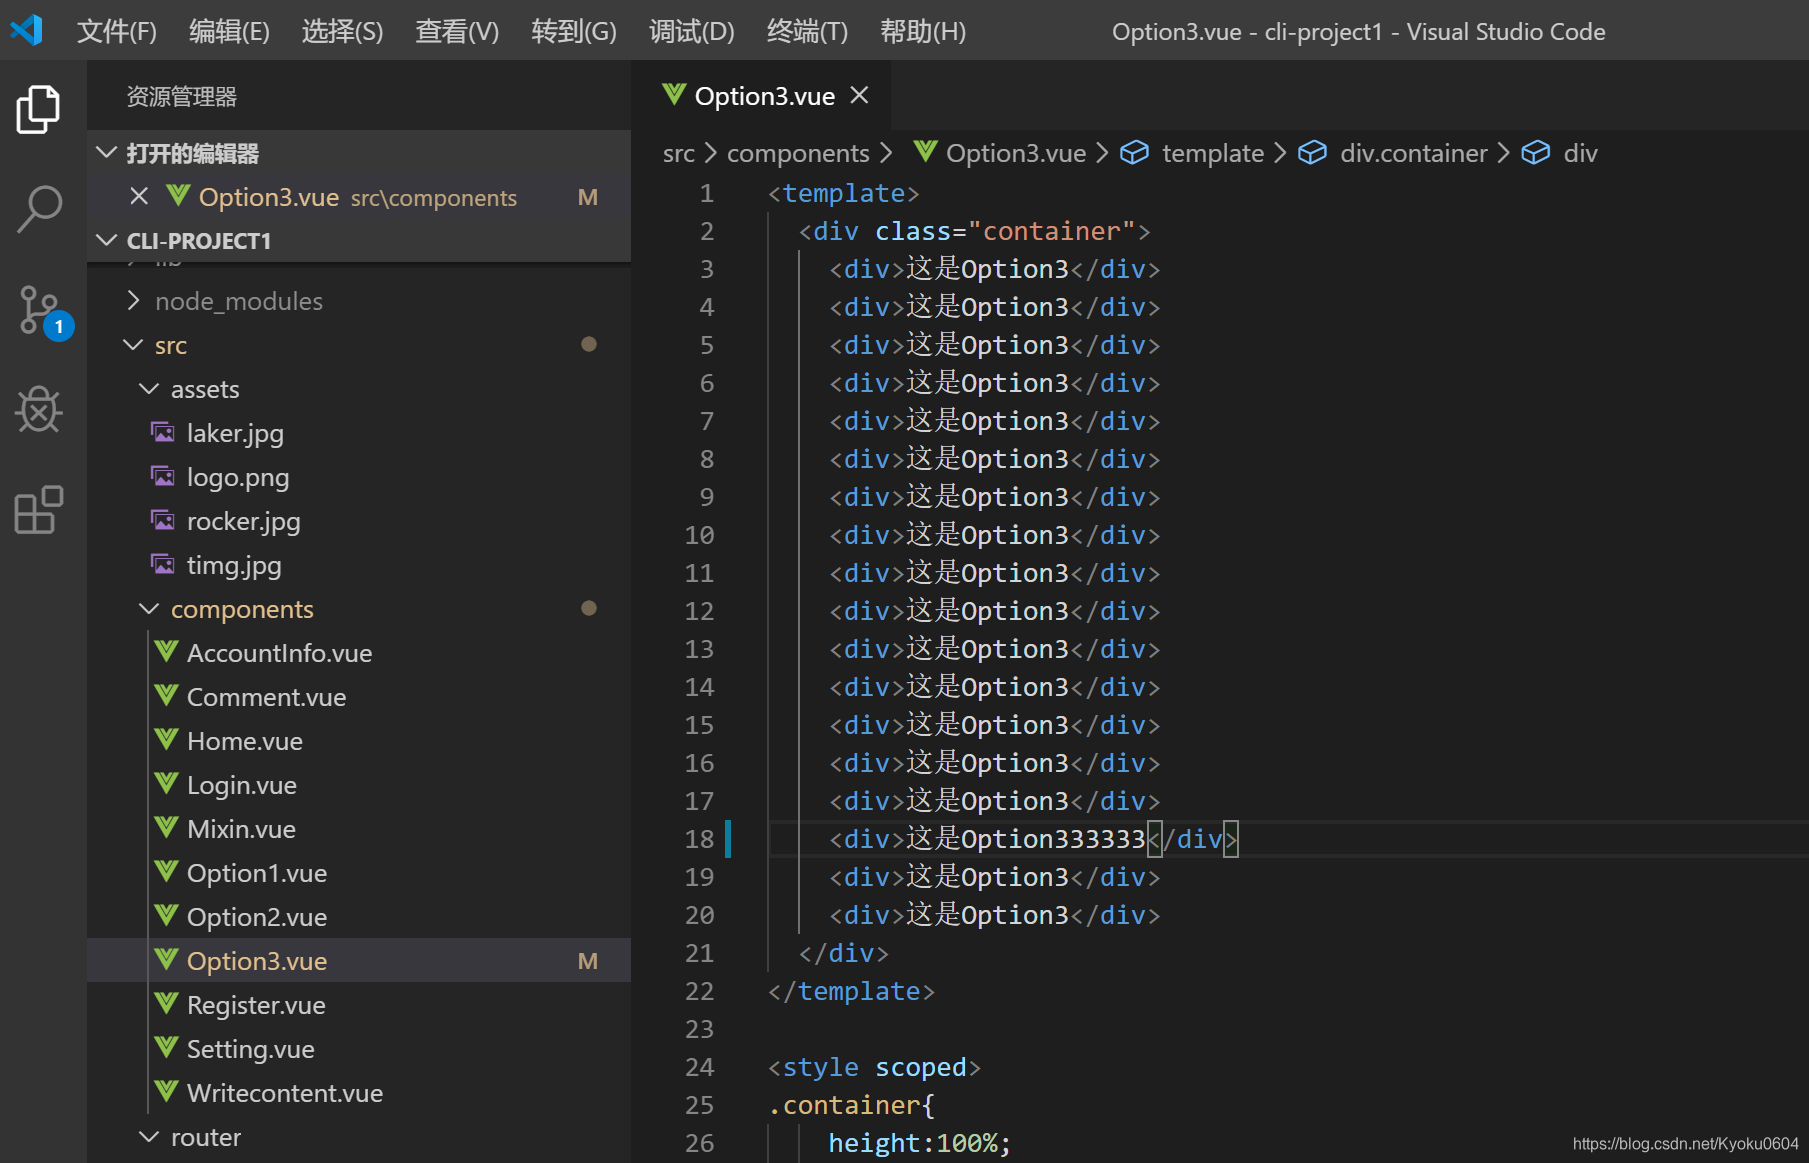This screenshot has height=1163, width=1809.
Task: Open the 调试(D) menu
Action: point(691,31)
